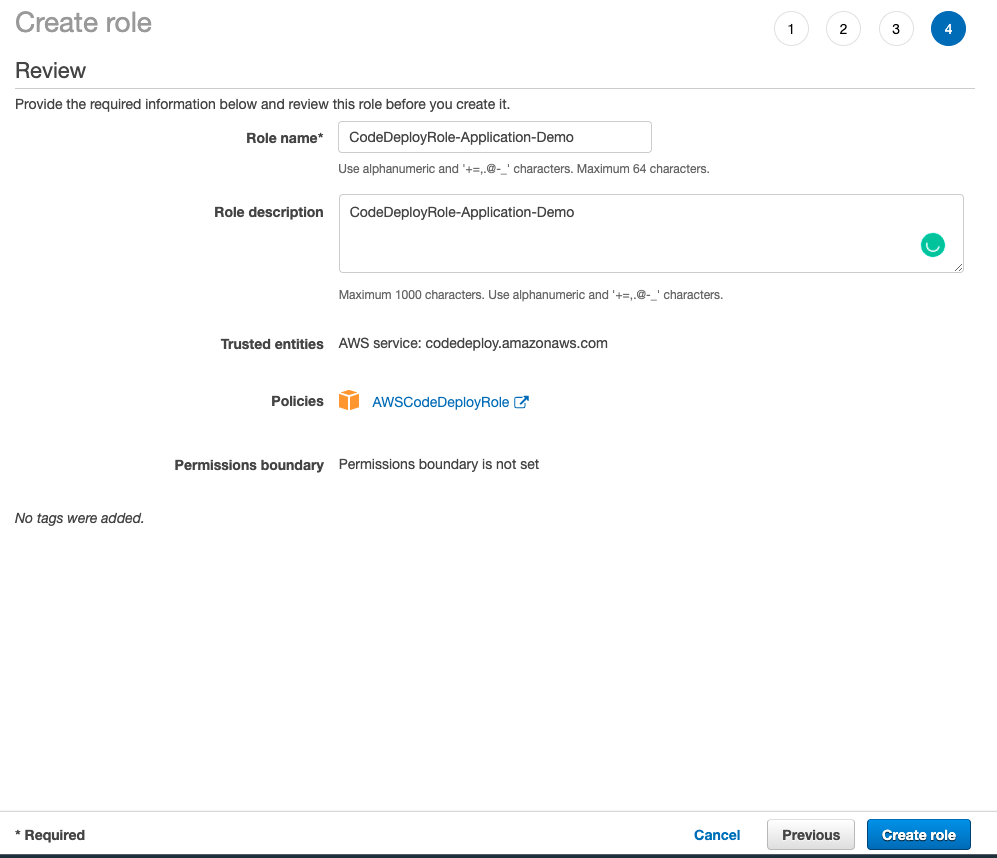Go to wizard step 1
This screenshot has width=997, height=858.
[x=791, y=29]
